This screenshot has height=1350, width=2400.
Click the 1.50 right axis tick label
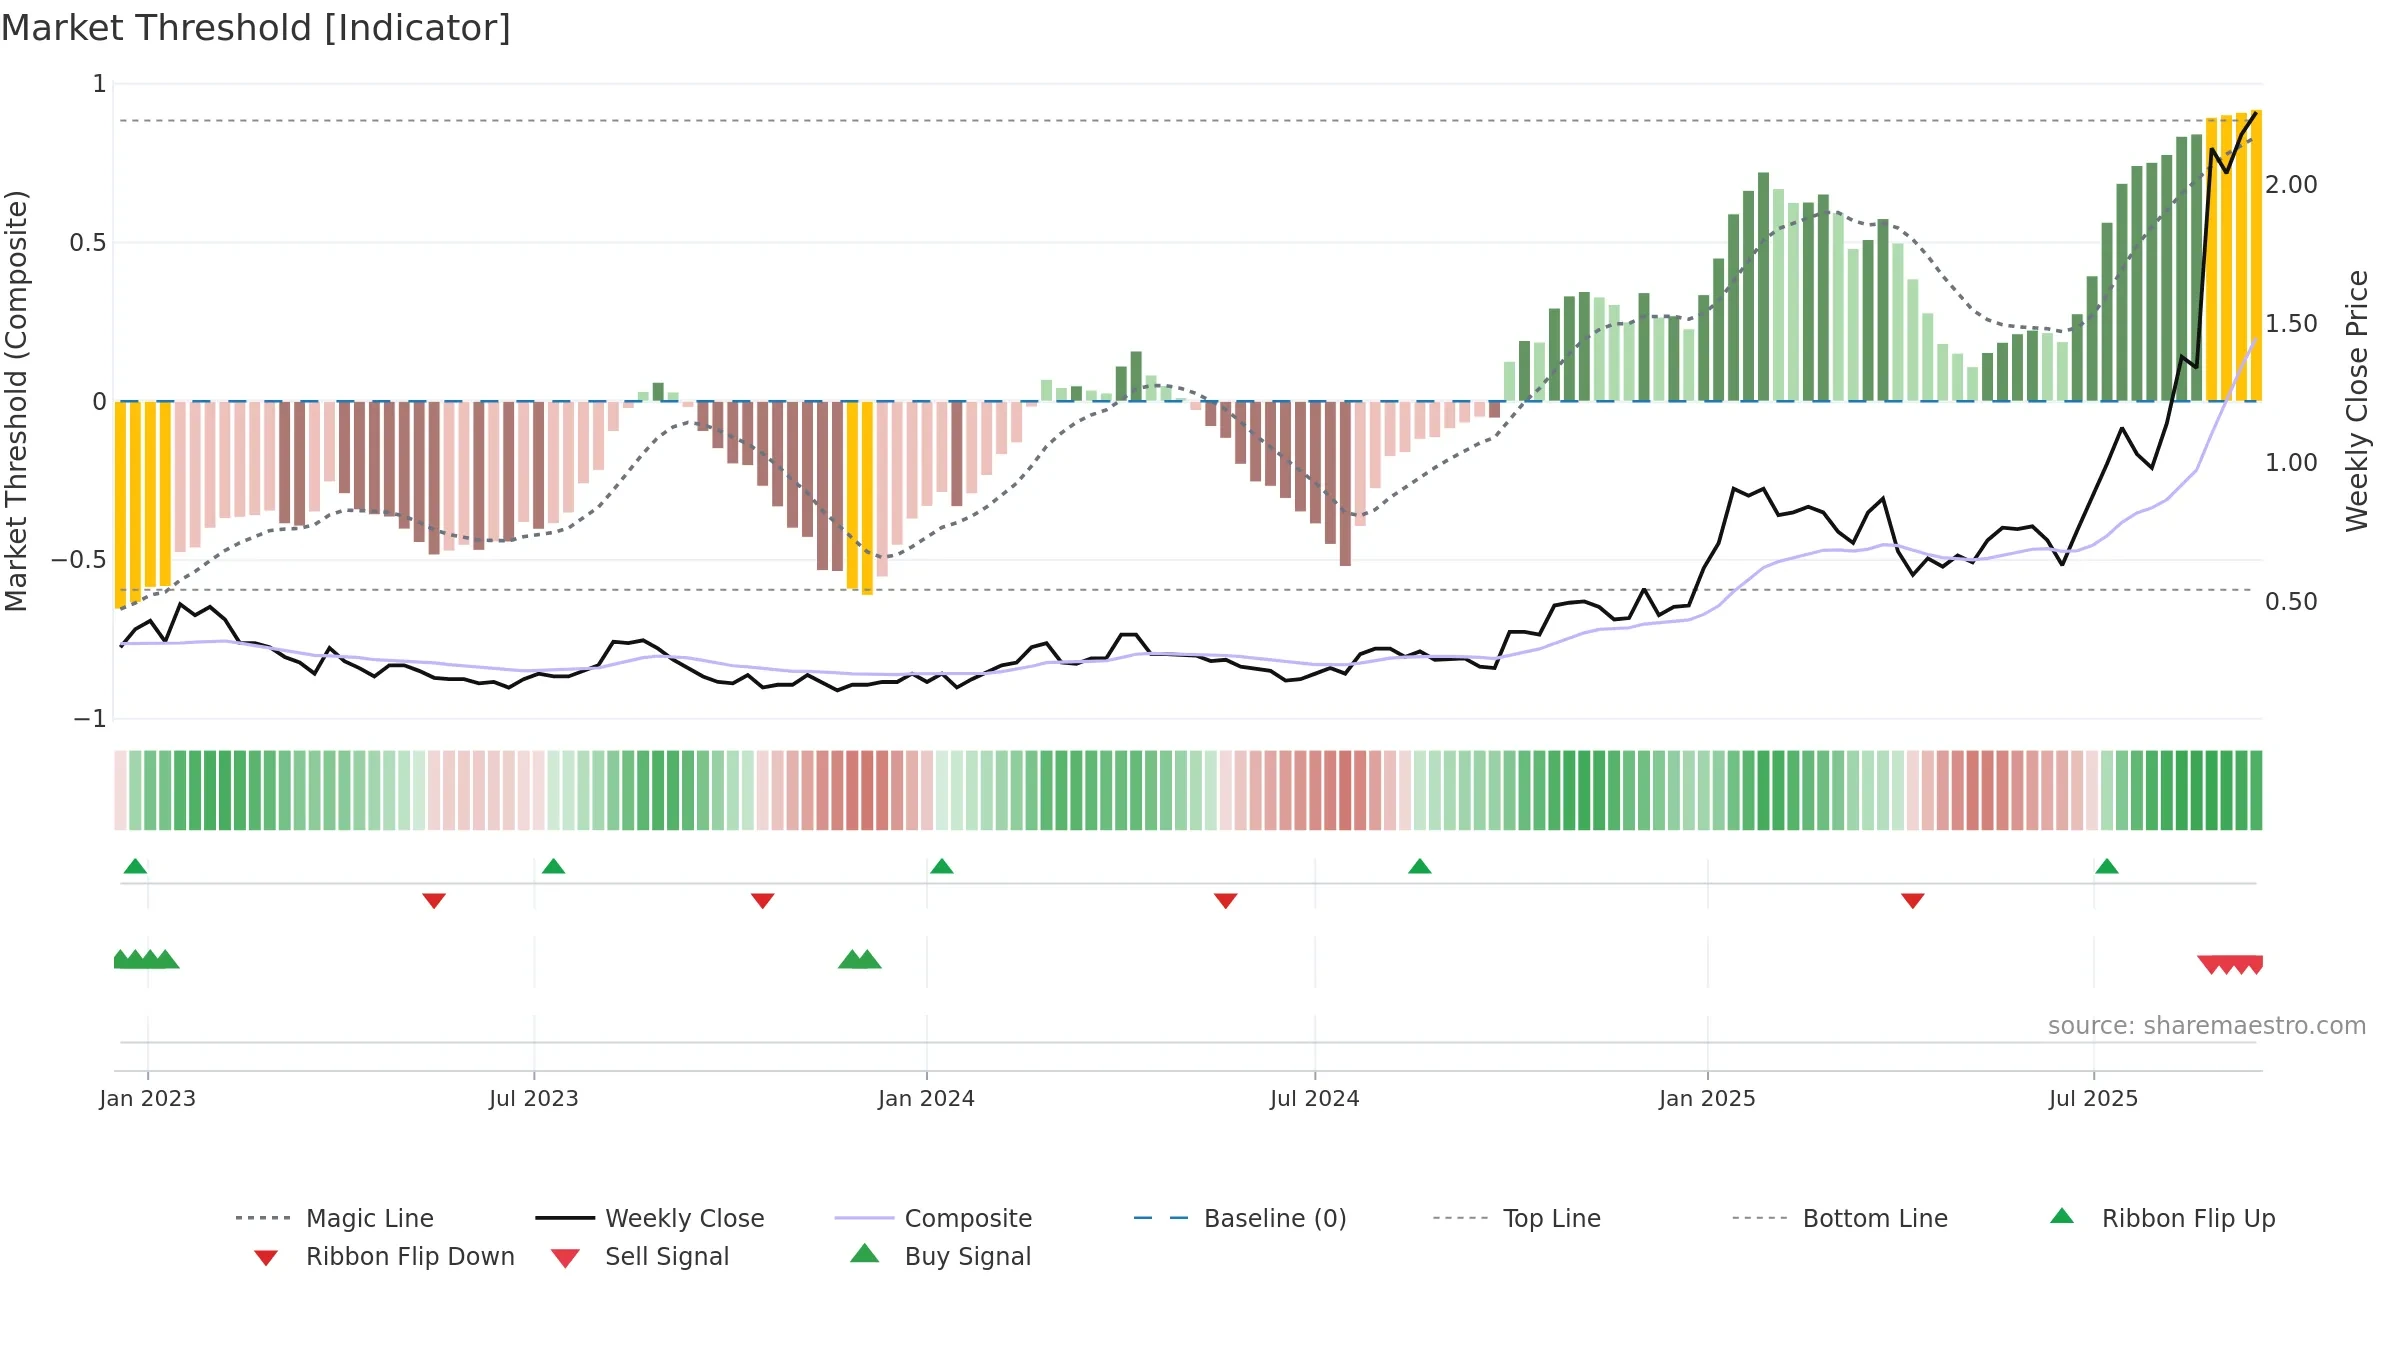(x=2291, y=324)
